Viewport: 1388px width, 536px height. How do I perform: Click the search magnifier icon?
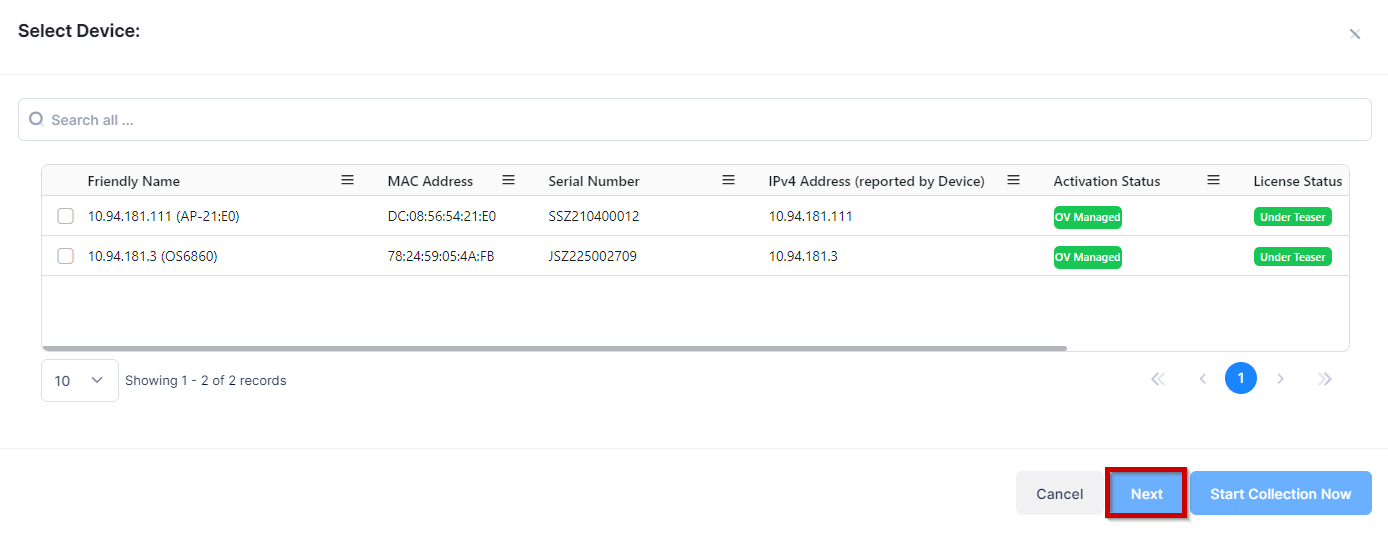36,119
